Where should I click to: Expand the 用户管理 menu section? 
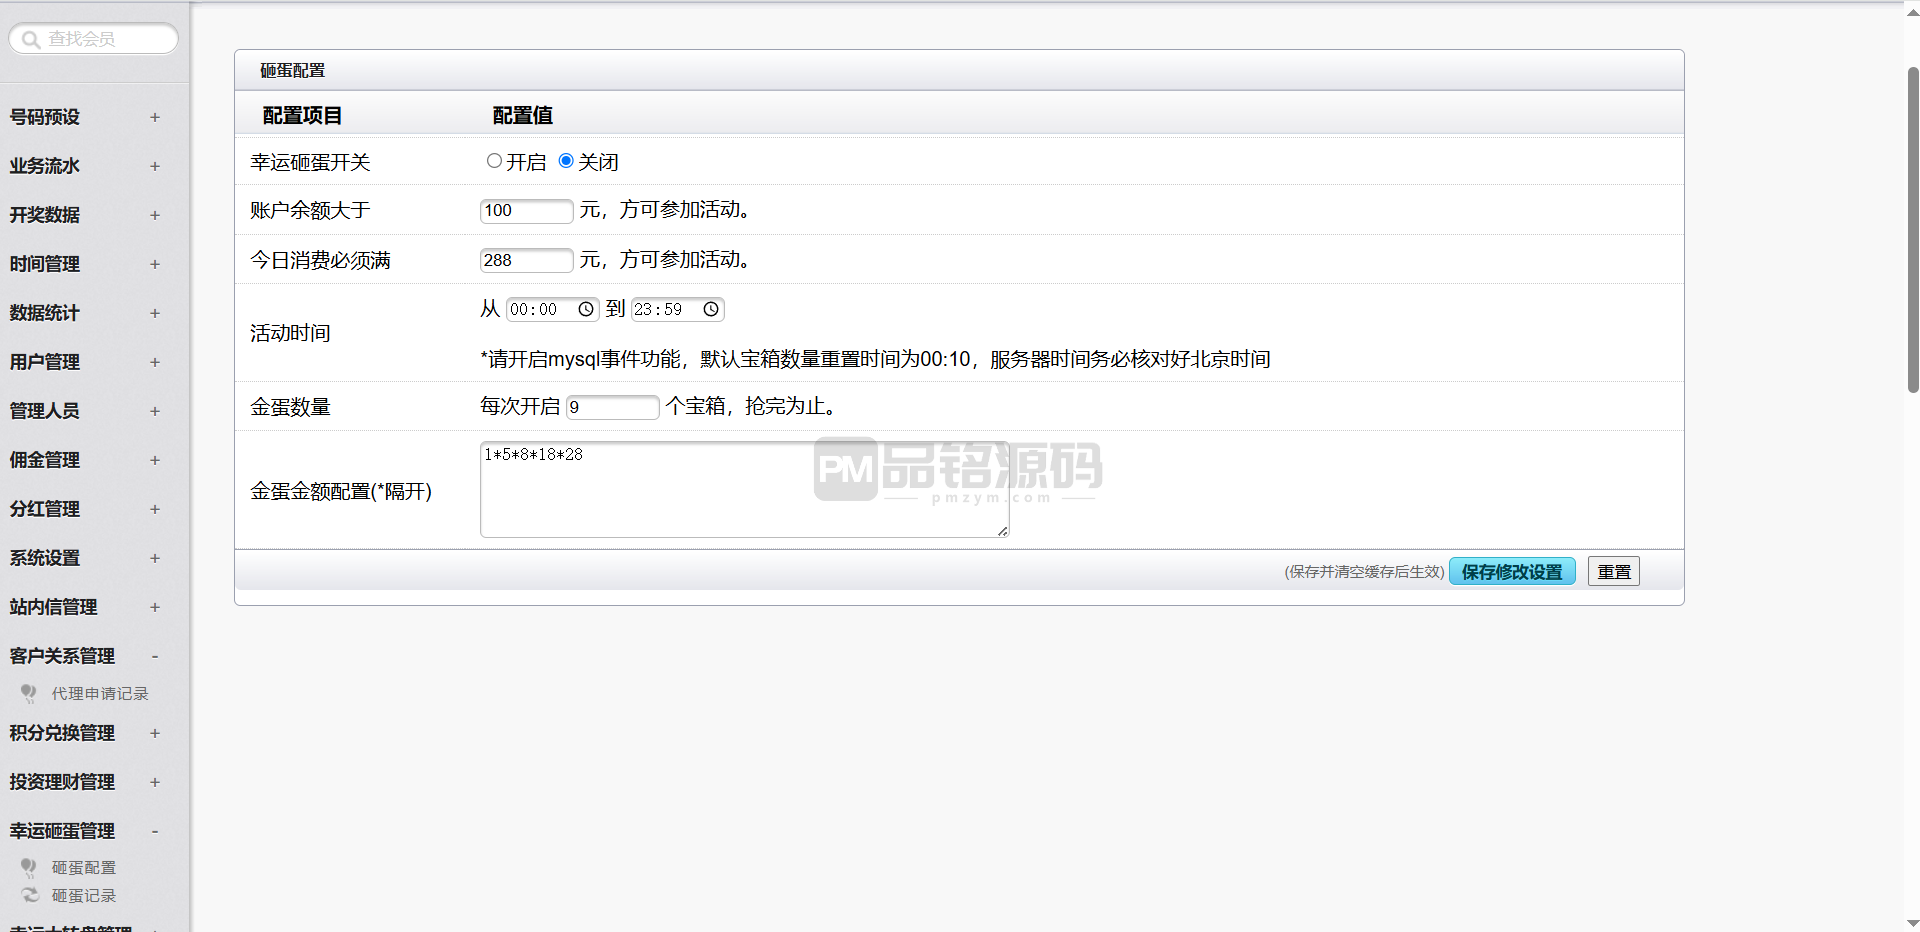tap(155, 362)
